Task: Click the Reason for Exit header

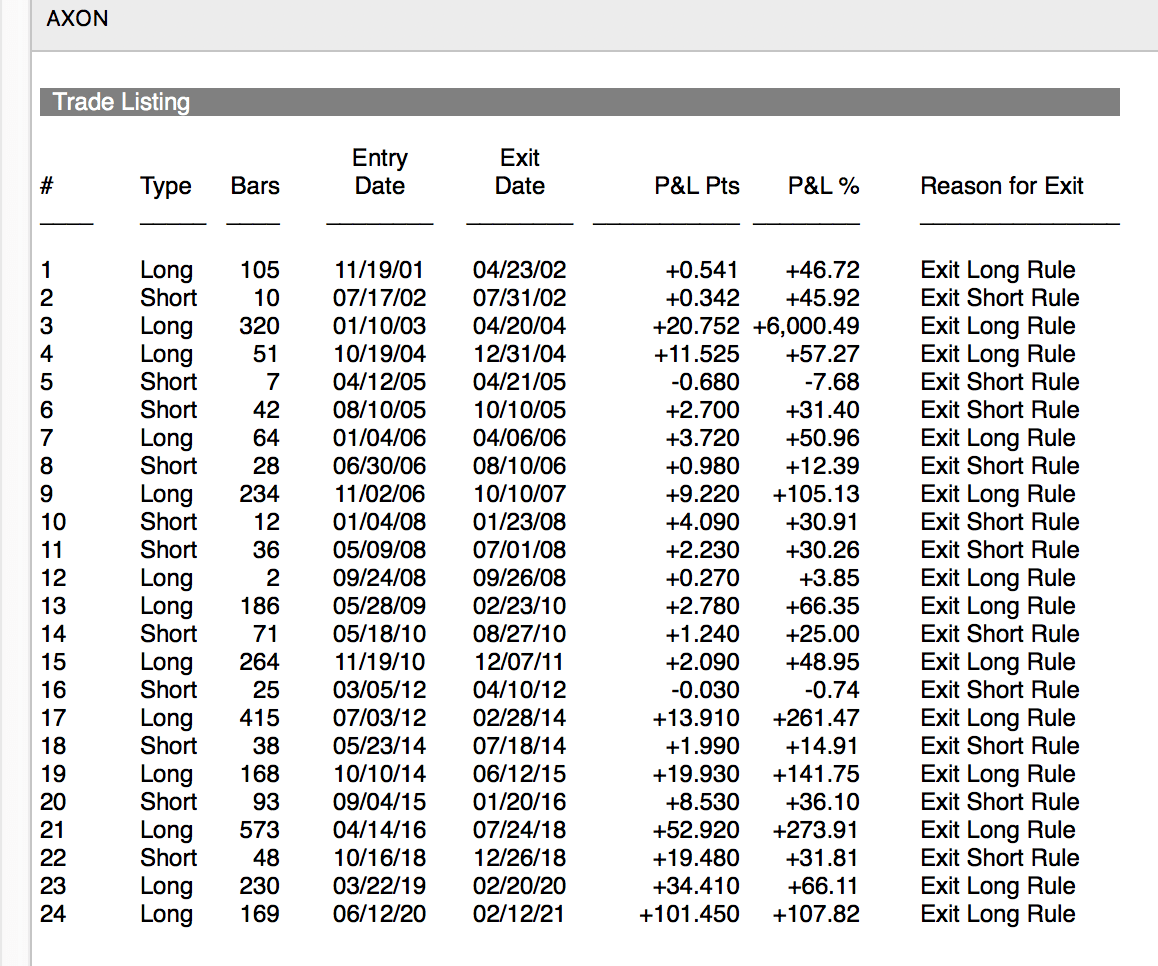Action: click(x=1001, y=186)
